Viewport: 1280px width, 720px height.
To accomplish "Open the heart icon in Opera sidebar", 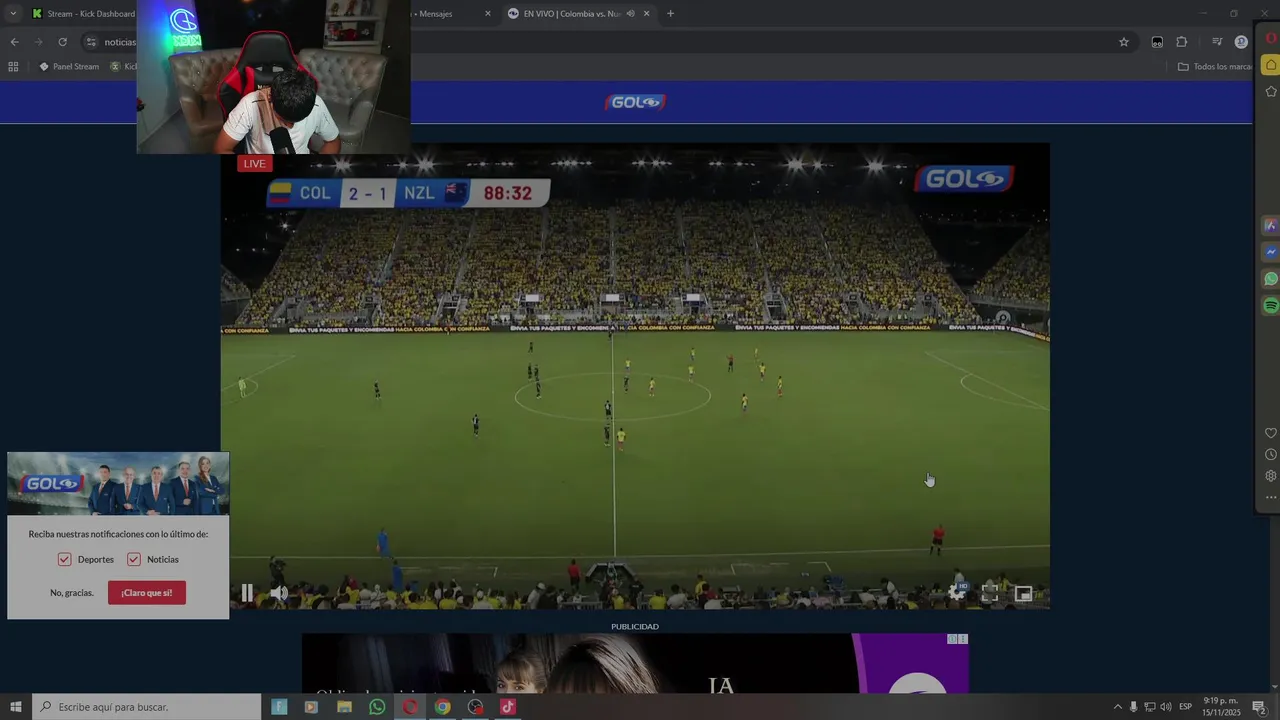I will (1271, 433).
